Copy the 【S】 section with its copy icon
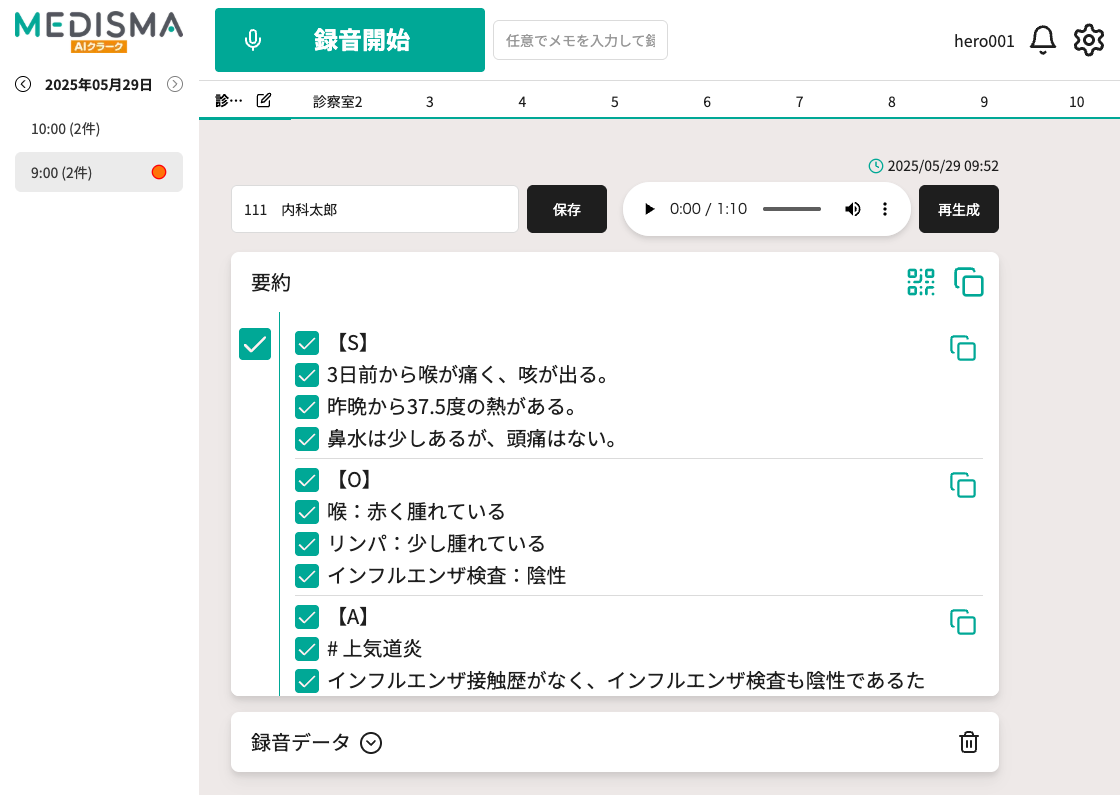Image resolution: width=1120 pixels, height=795 pixels. (963, 349)
